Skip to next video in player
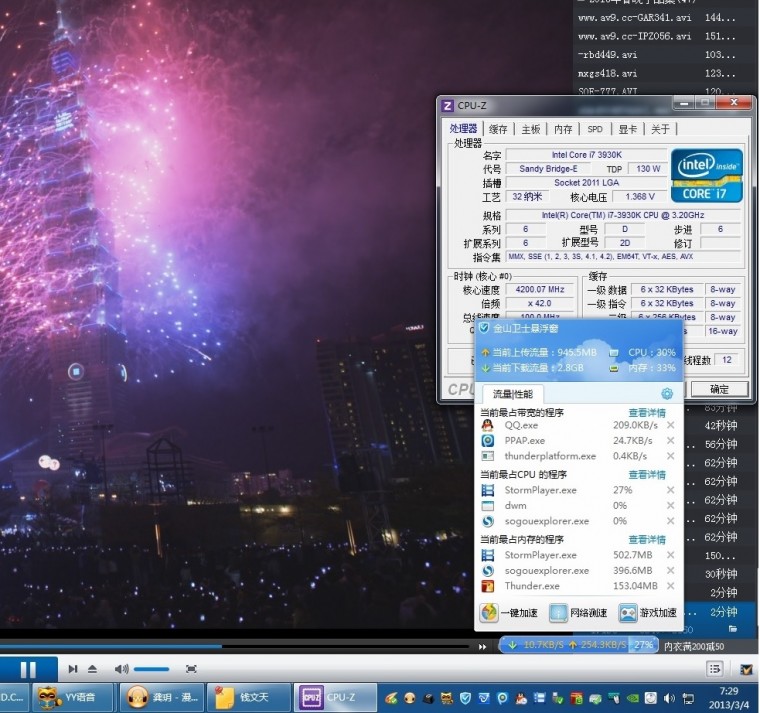The image size is (760, 713). coord(73,669)
